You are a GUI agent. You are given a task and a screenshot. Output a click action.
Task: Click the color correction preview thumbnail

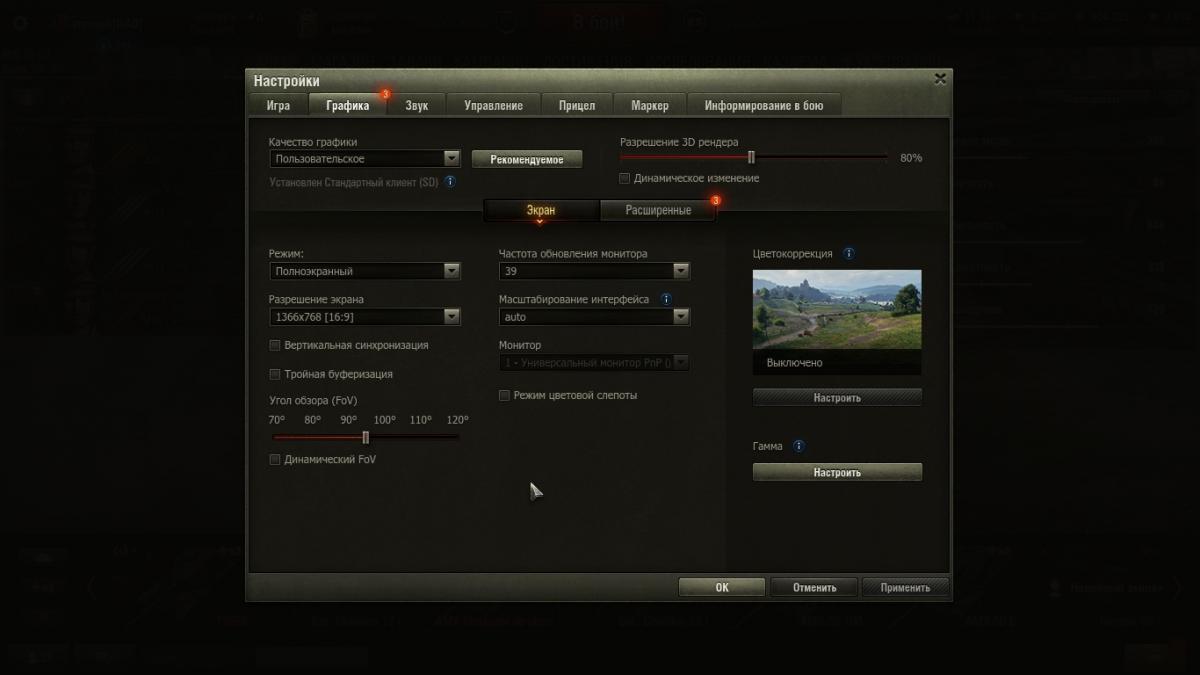pos(837,309)
